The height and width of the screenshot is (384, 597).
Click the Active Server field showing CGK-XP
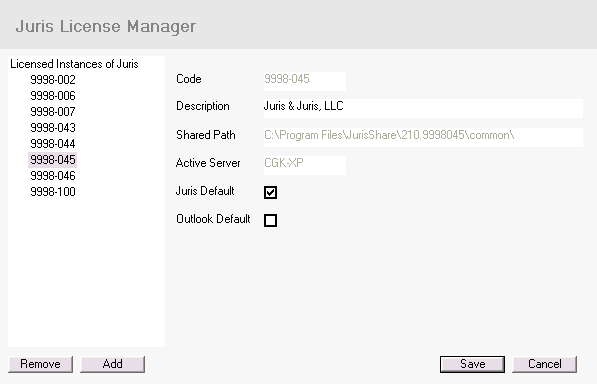pyautogui.click(x=305, y=165)
